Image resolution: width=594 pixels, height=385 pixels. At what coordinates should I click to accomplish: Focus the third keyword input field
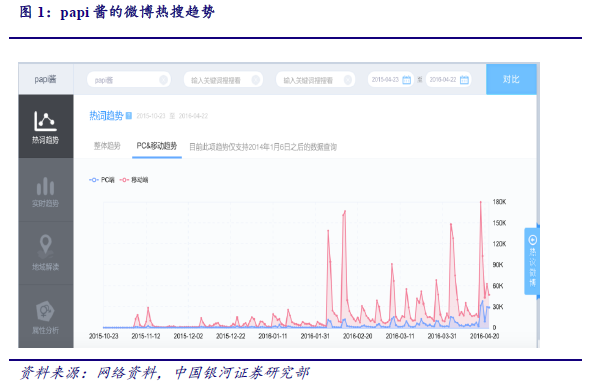point(316,80)
